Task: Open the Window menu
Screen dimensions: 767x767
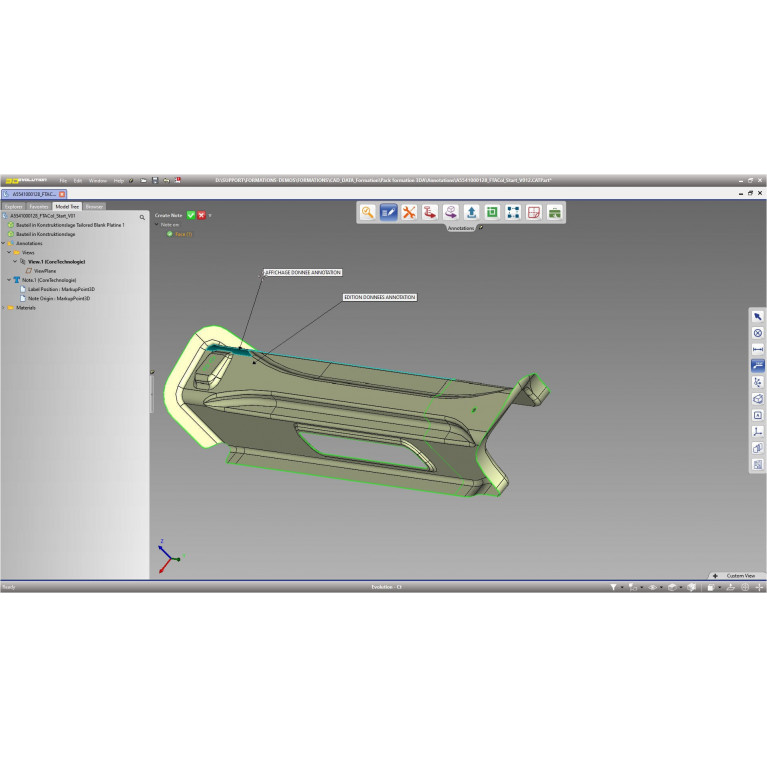Action: coord(98,180)
